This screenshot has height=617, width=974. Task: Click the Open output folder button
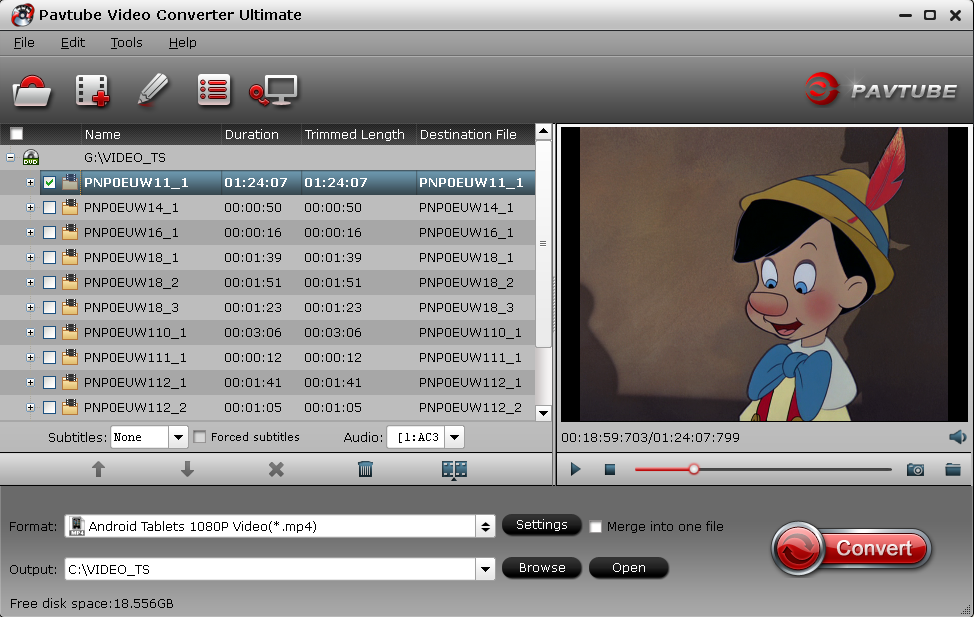click(629, 568)
